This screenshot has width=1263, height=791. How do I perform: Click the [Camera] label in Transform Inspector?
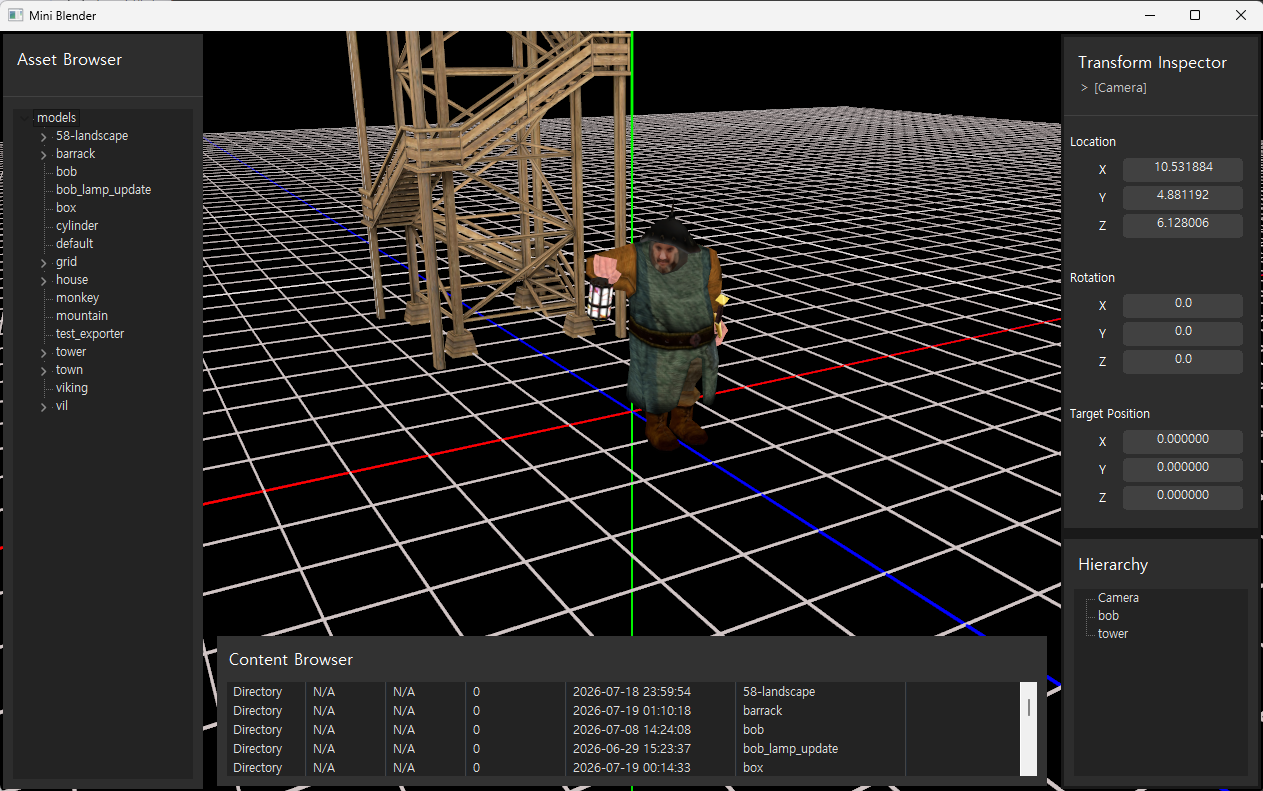(1120, 88)
